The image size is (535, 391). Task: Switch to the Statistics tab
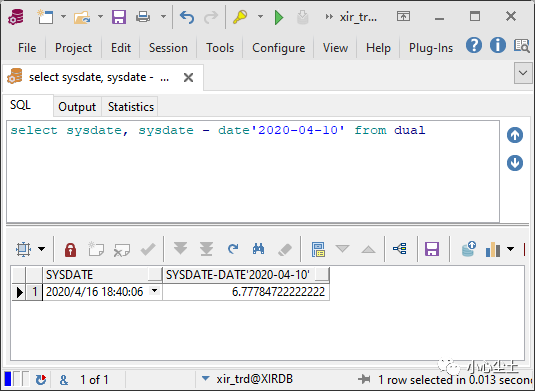131,107
